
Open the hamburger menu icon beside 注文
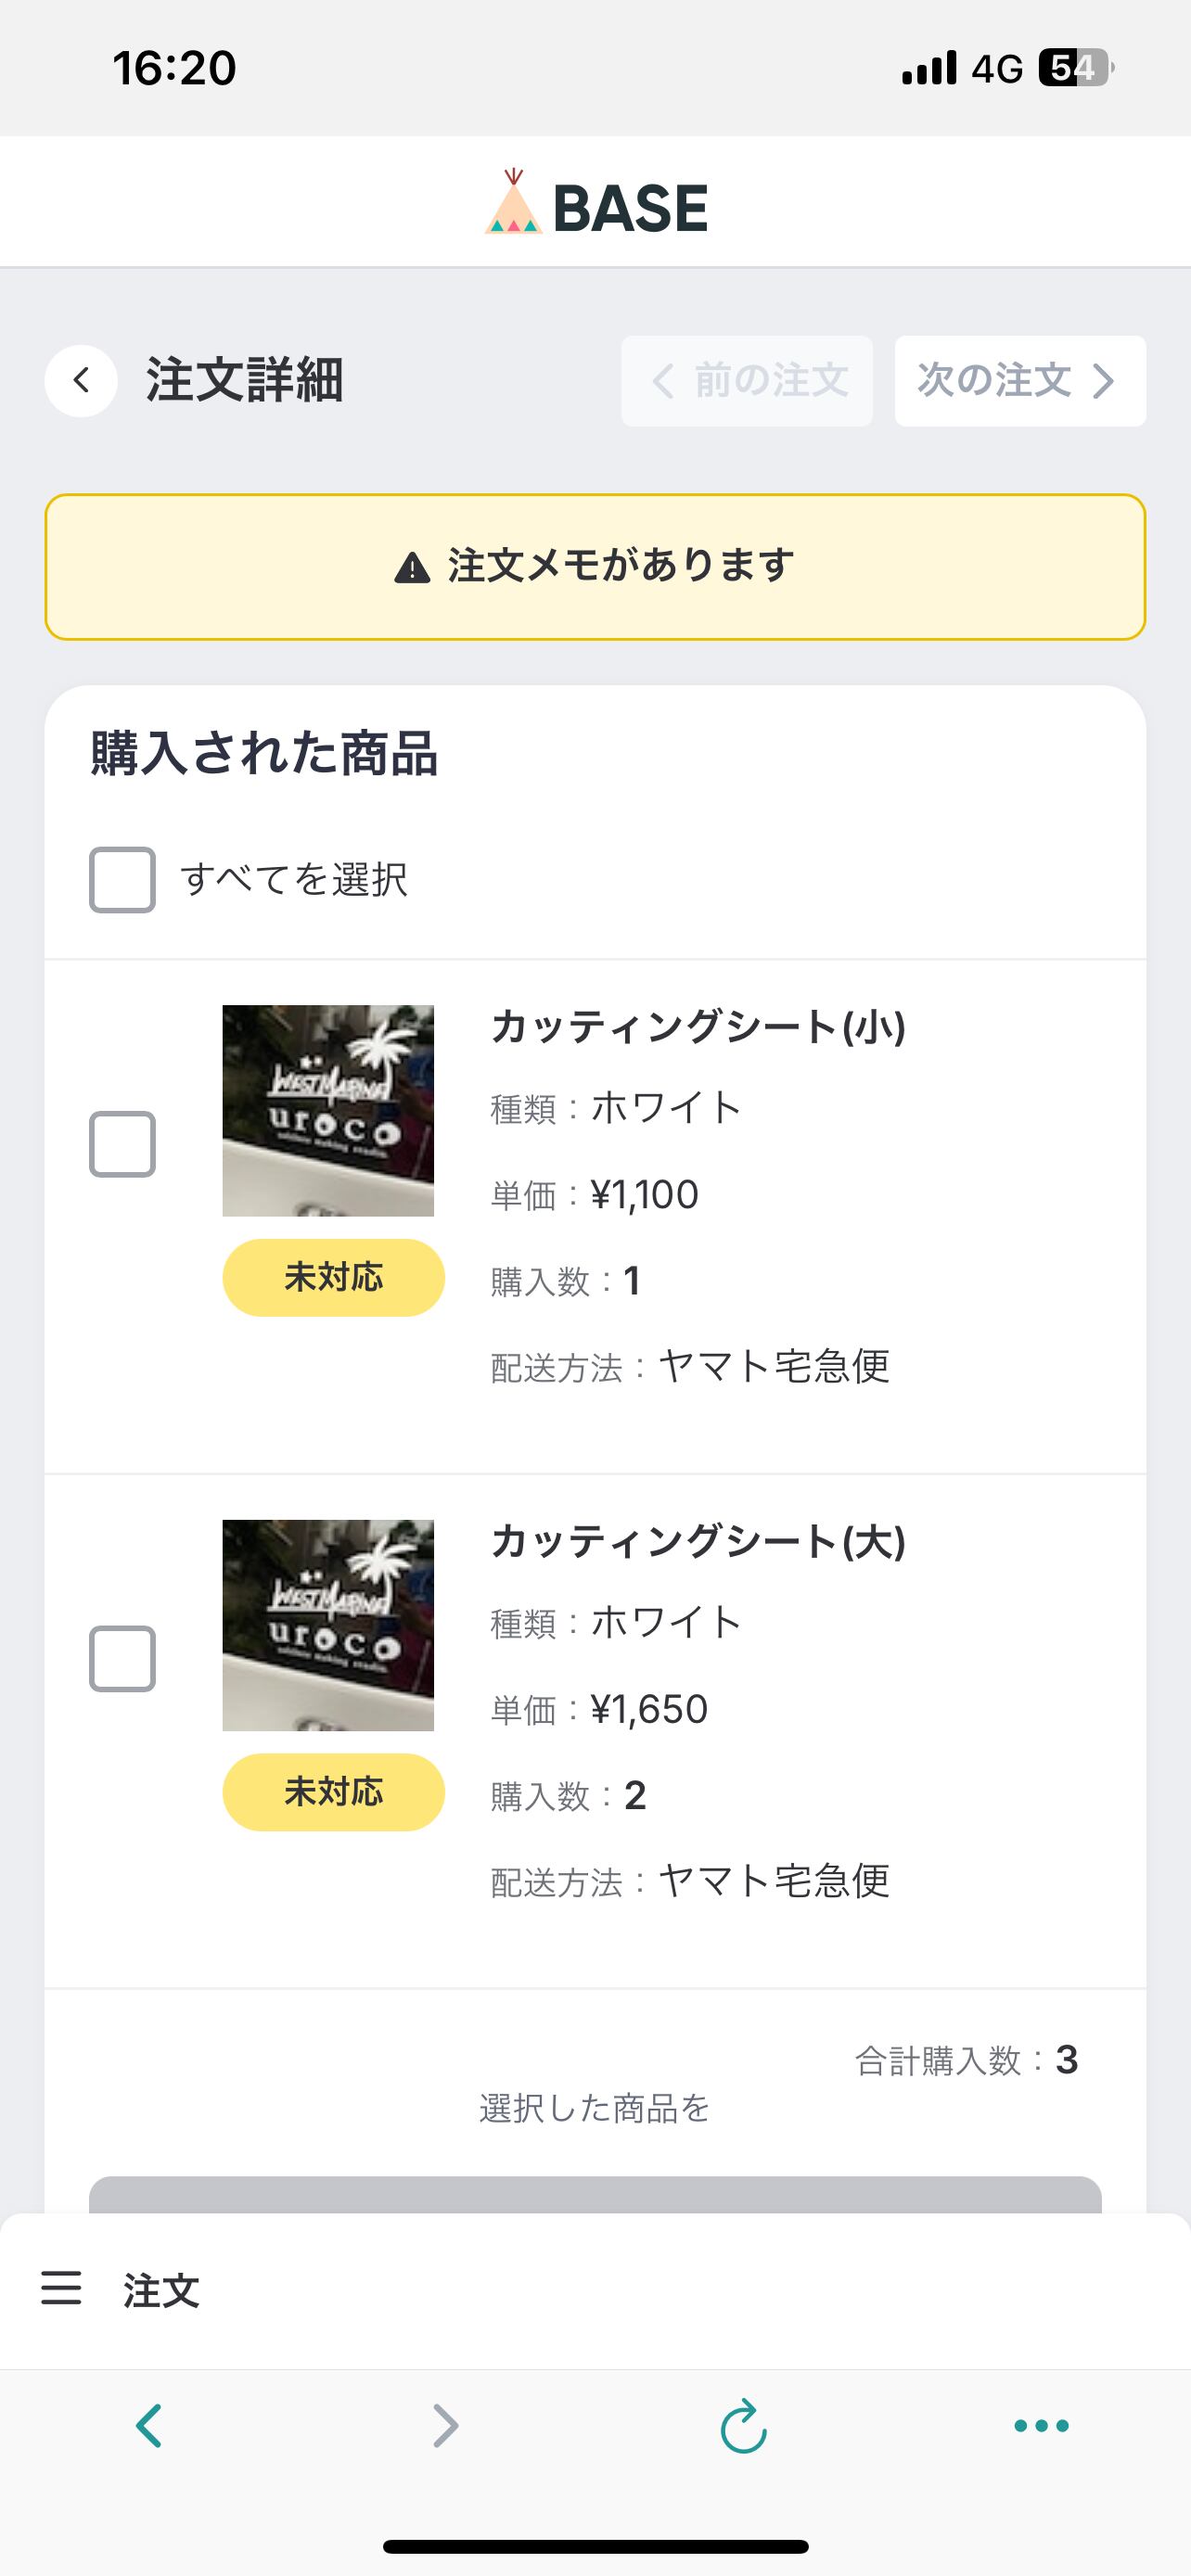61,2288
